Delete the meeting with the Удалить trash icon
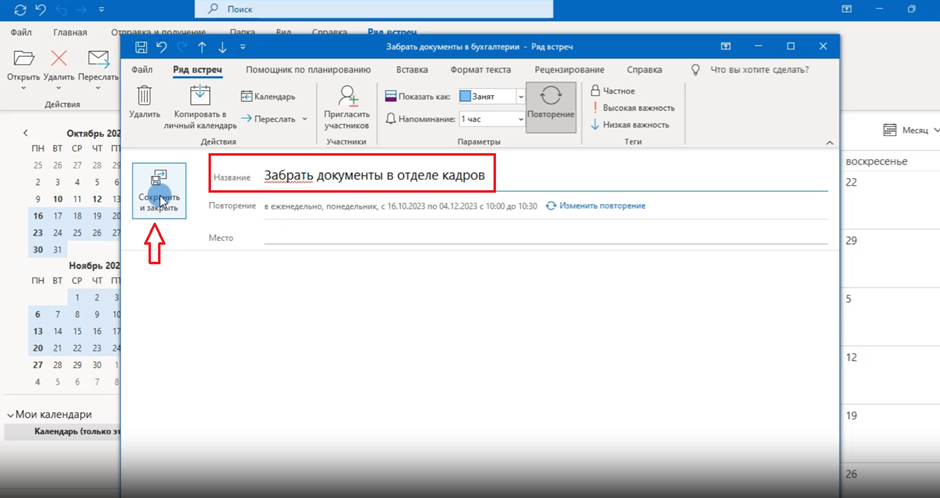 click(144, 103)
